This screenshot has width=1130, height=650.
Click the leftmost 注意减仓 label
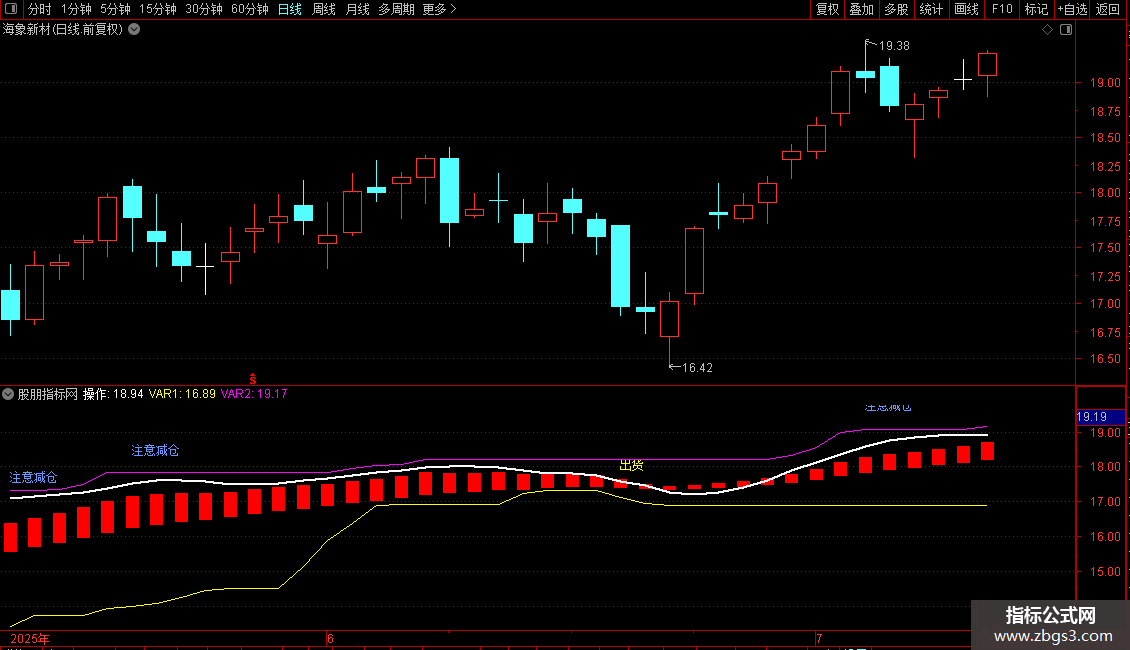pyautogui.click(x=33, y=477)
